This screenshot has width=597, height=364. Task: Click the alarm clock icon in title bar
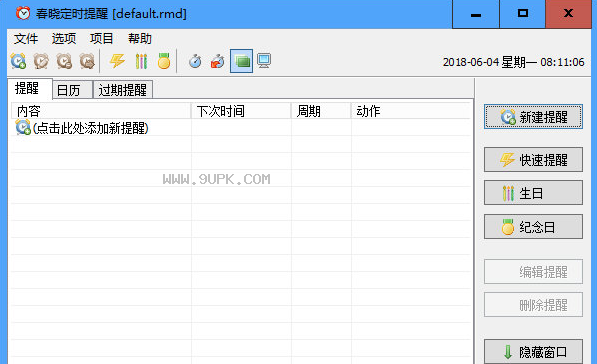pyautogui.click(x=23, y=13)
